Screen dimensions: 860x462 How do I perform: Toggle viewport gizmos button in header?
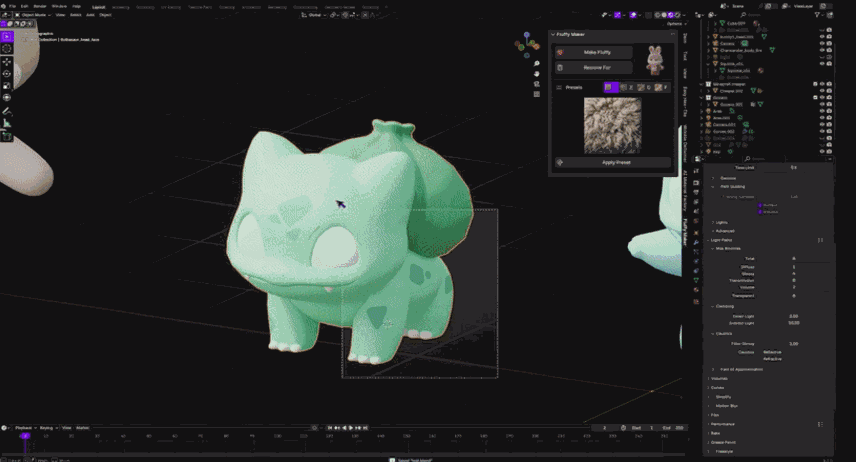(618, 15)
